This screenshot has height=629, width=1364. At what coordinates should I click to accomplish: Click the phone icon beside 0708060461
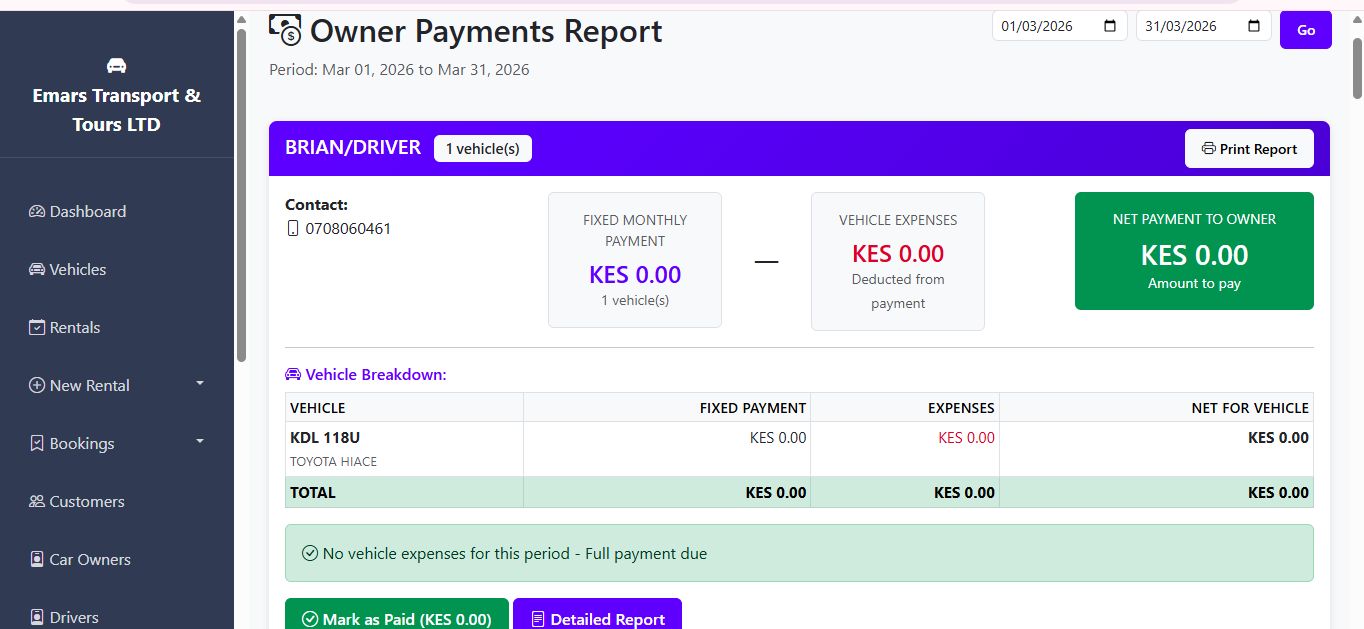click(x=293, y=229)
